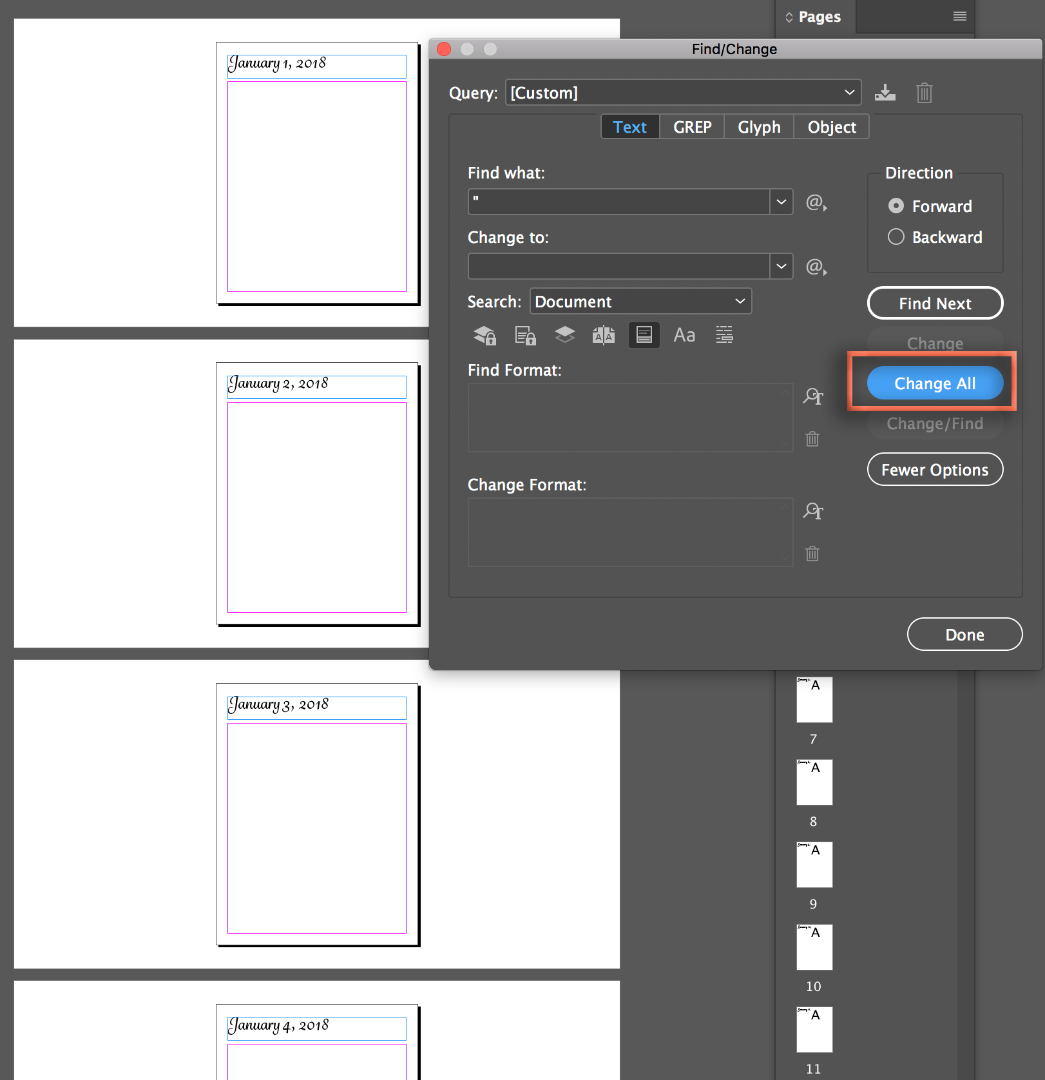Open Pages panel menu icon
Image resolution: width=1045 pixels, height=1080 pixels.
tap(960, 17)
